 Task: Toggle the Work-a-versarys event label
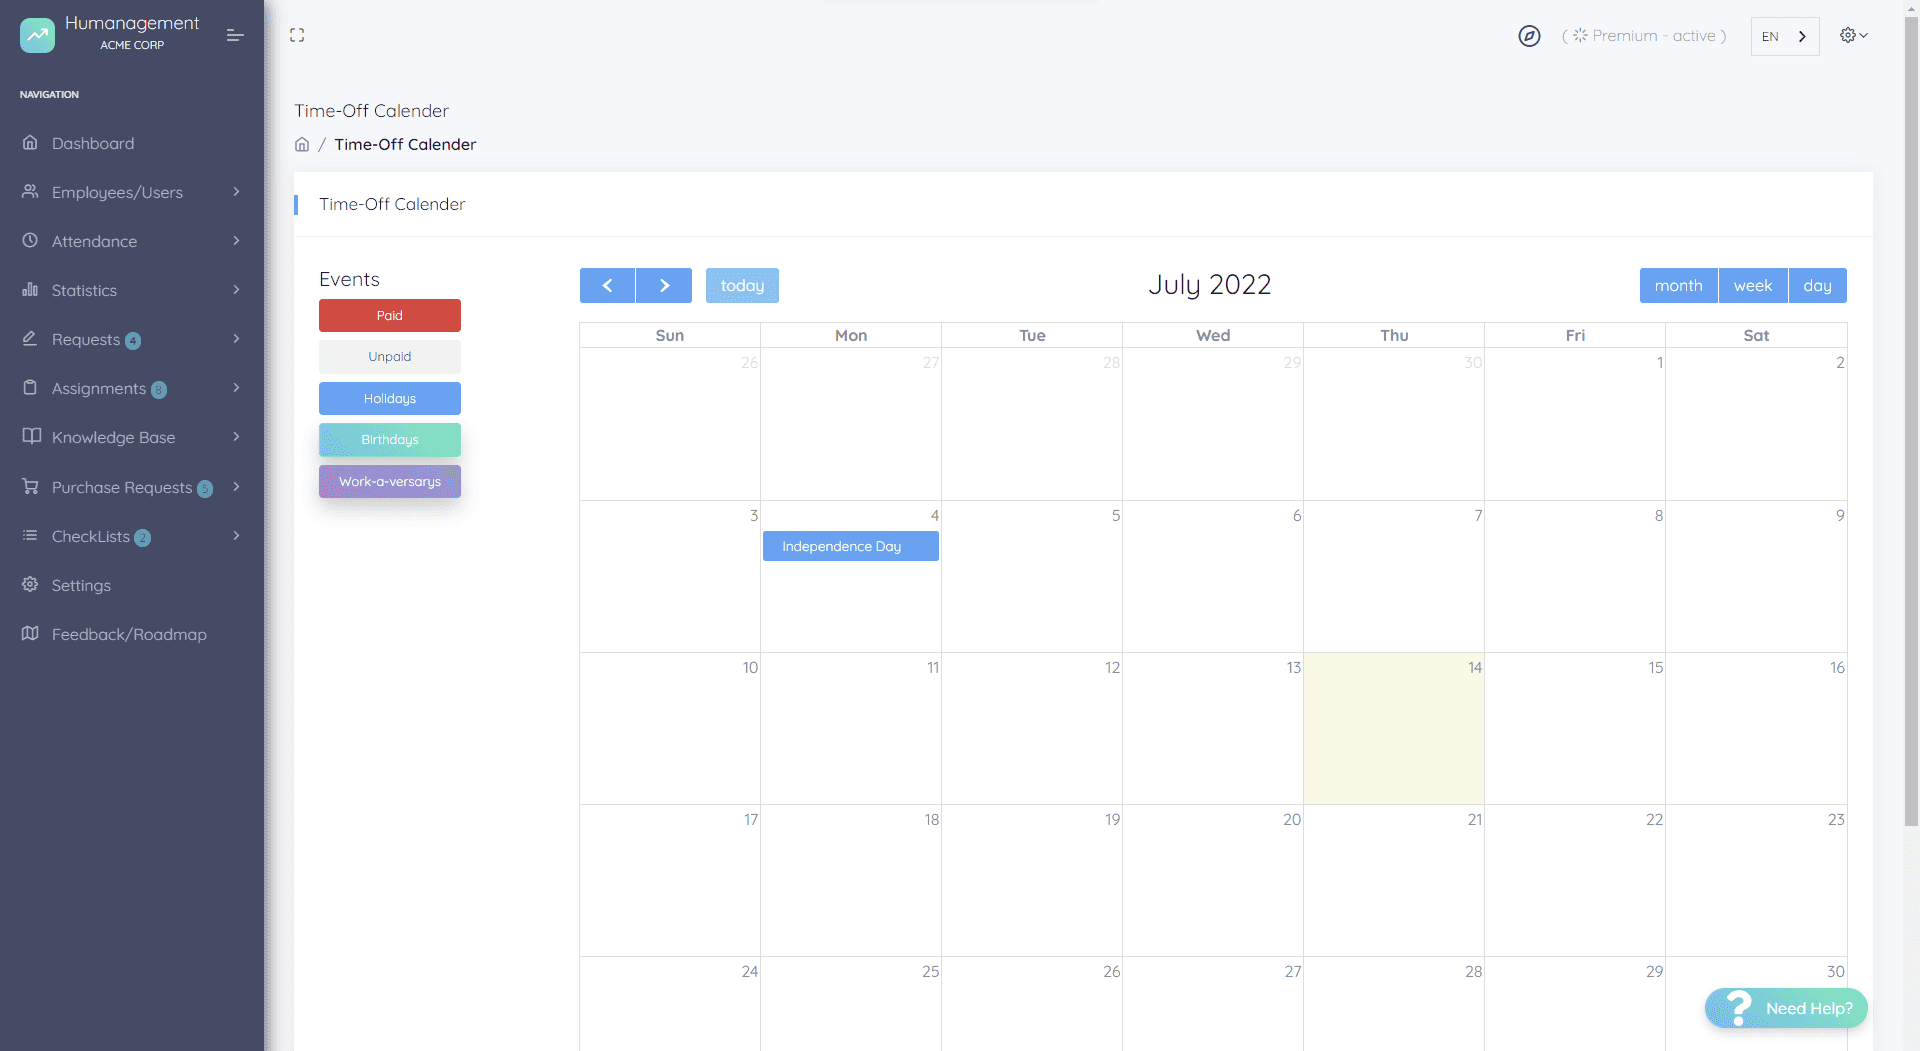(389, 481)
